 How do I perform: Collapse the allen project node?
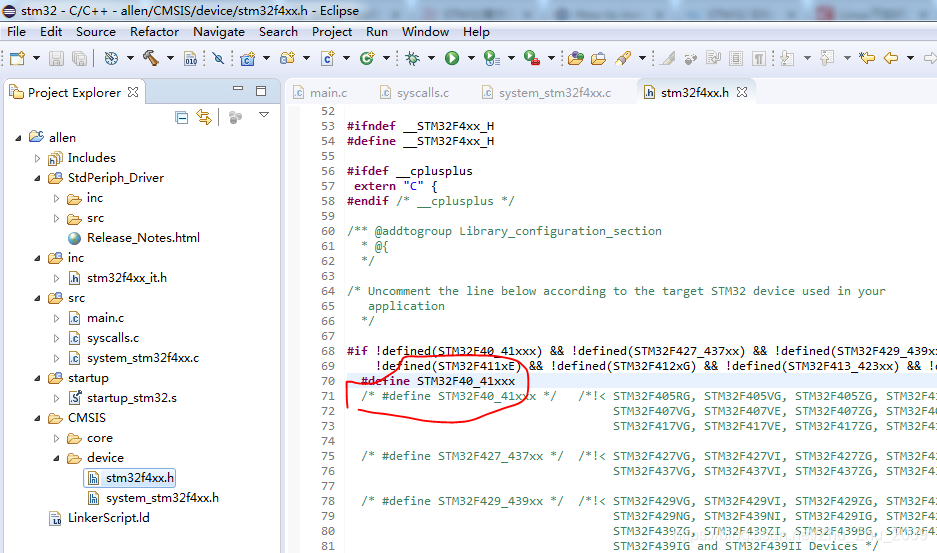pos(19,138)
